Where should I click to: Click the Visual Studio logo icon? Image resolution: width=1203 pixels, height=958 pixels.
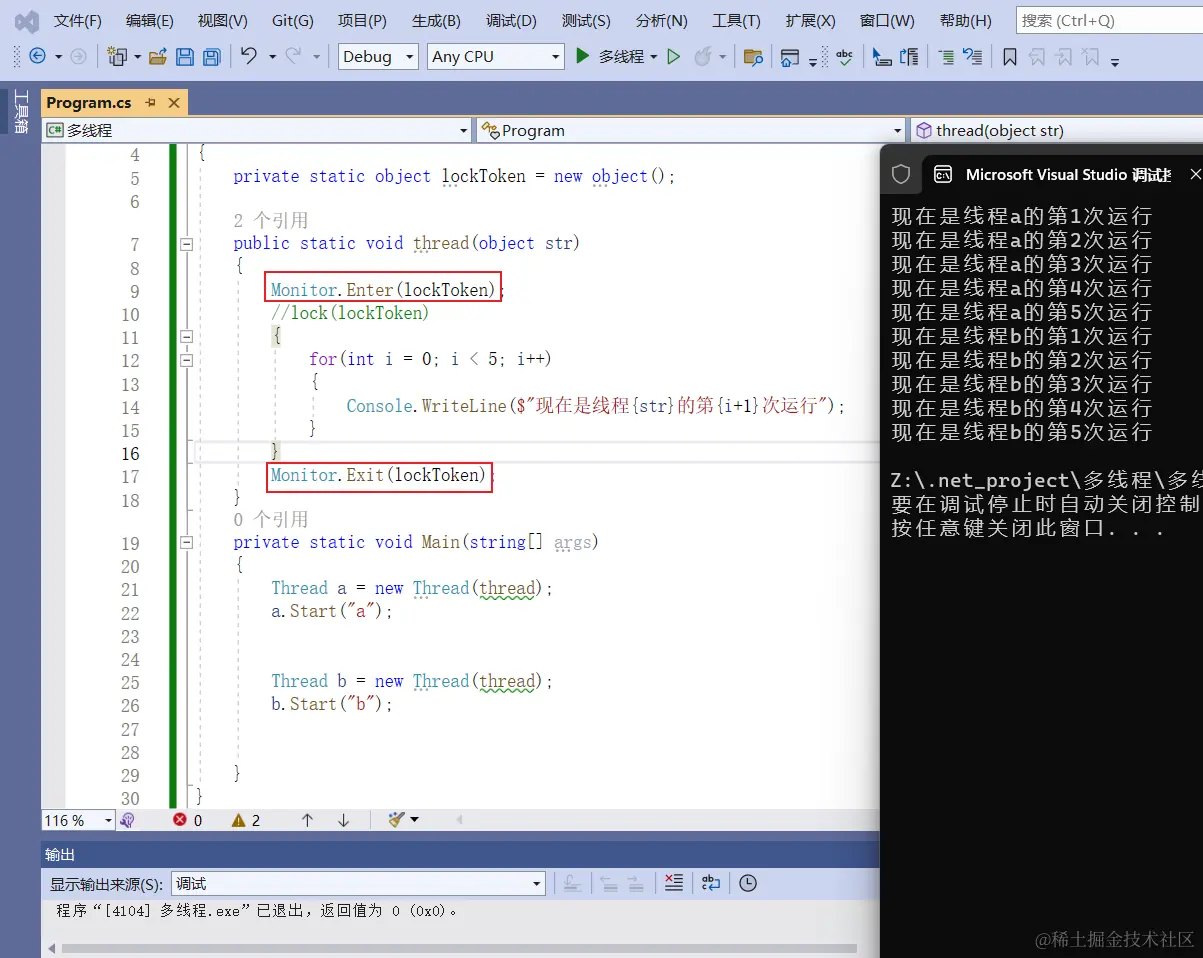[27, 21]
